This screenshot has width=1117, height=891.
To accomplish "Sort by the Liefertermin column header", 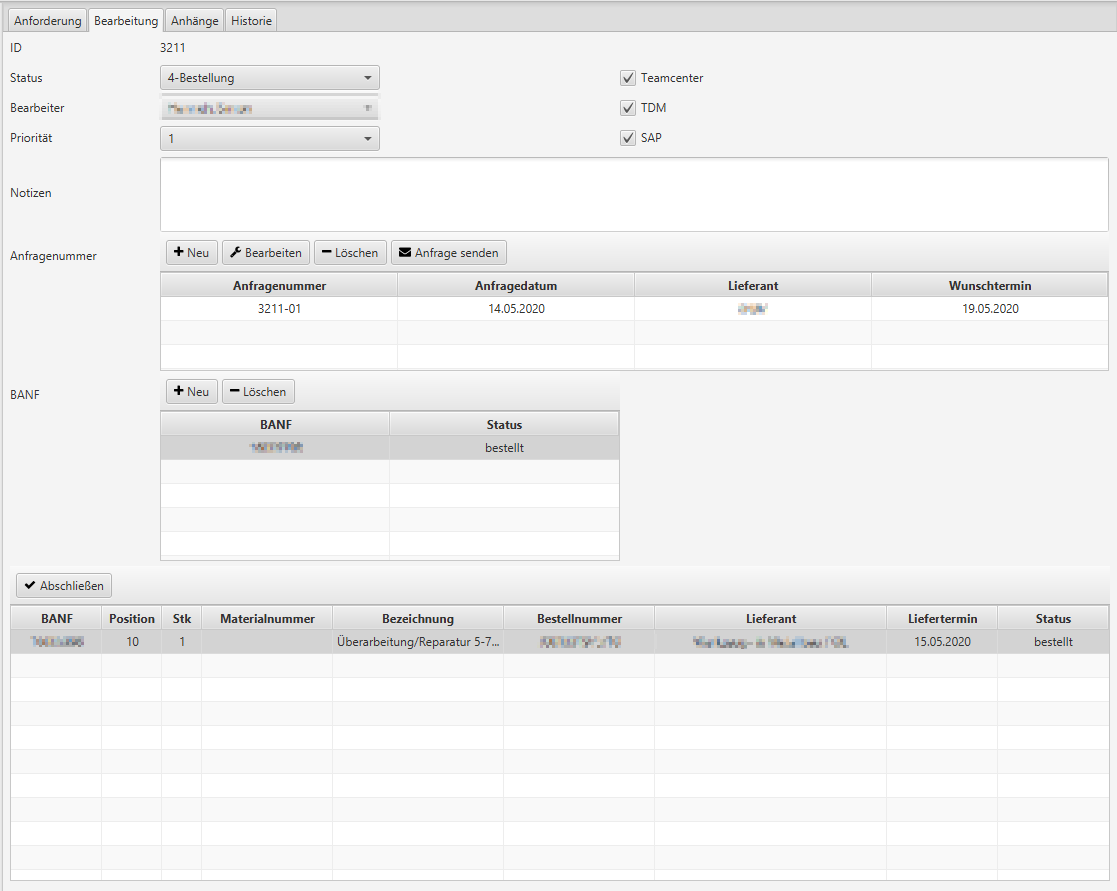I will [941, 619].
